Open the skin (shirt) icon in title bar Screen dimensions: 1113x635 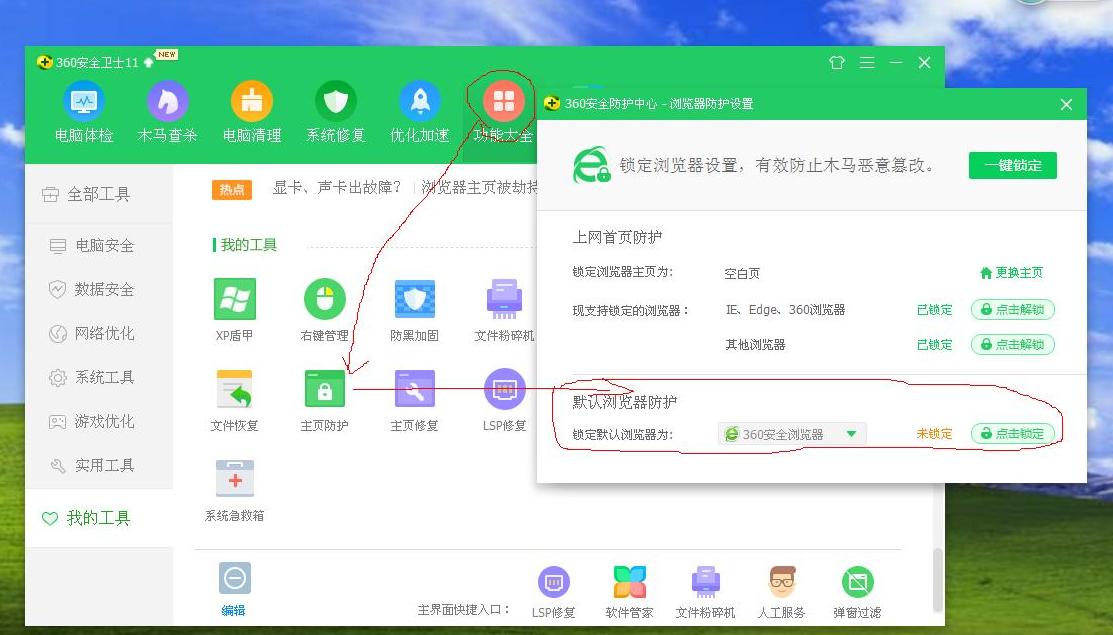click(837, 62)
